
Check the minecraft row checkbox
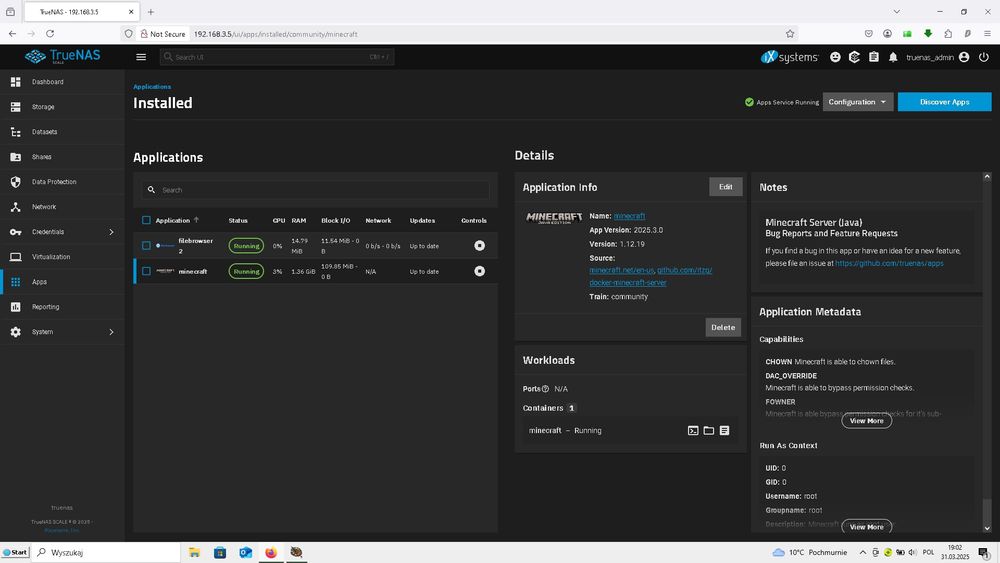(146, 271)
